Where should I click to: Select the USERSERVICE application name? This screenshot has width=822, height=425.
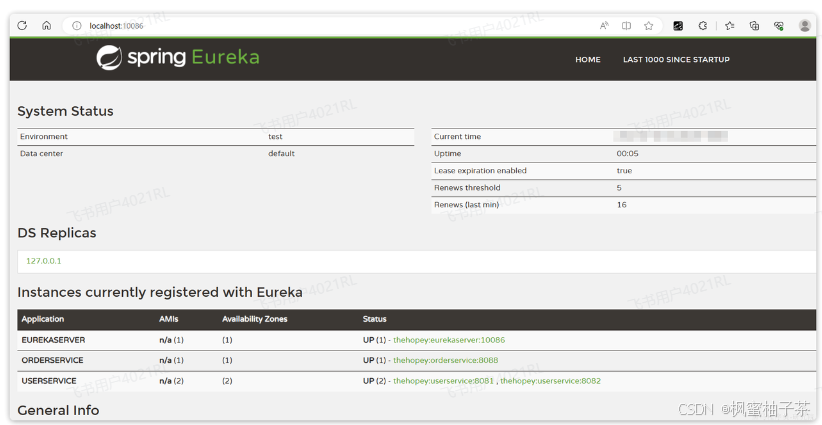[49, 381]
